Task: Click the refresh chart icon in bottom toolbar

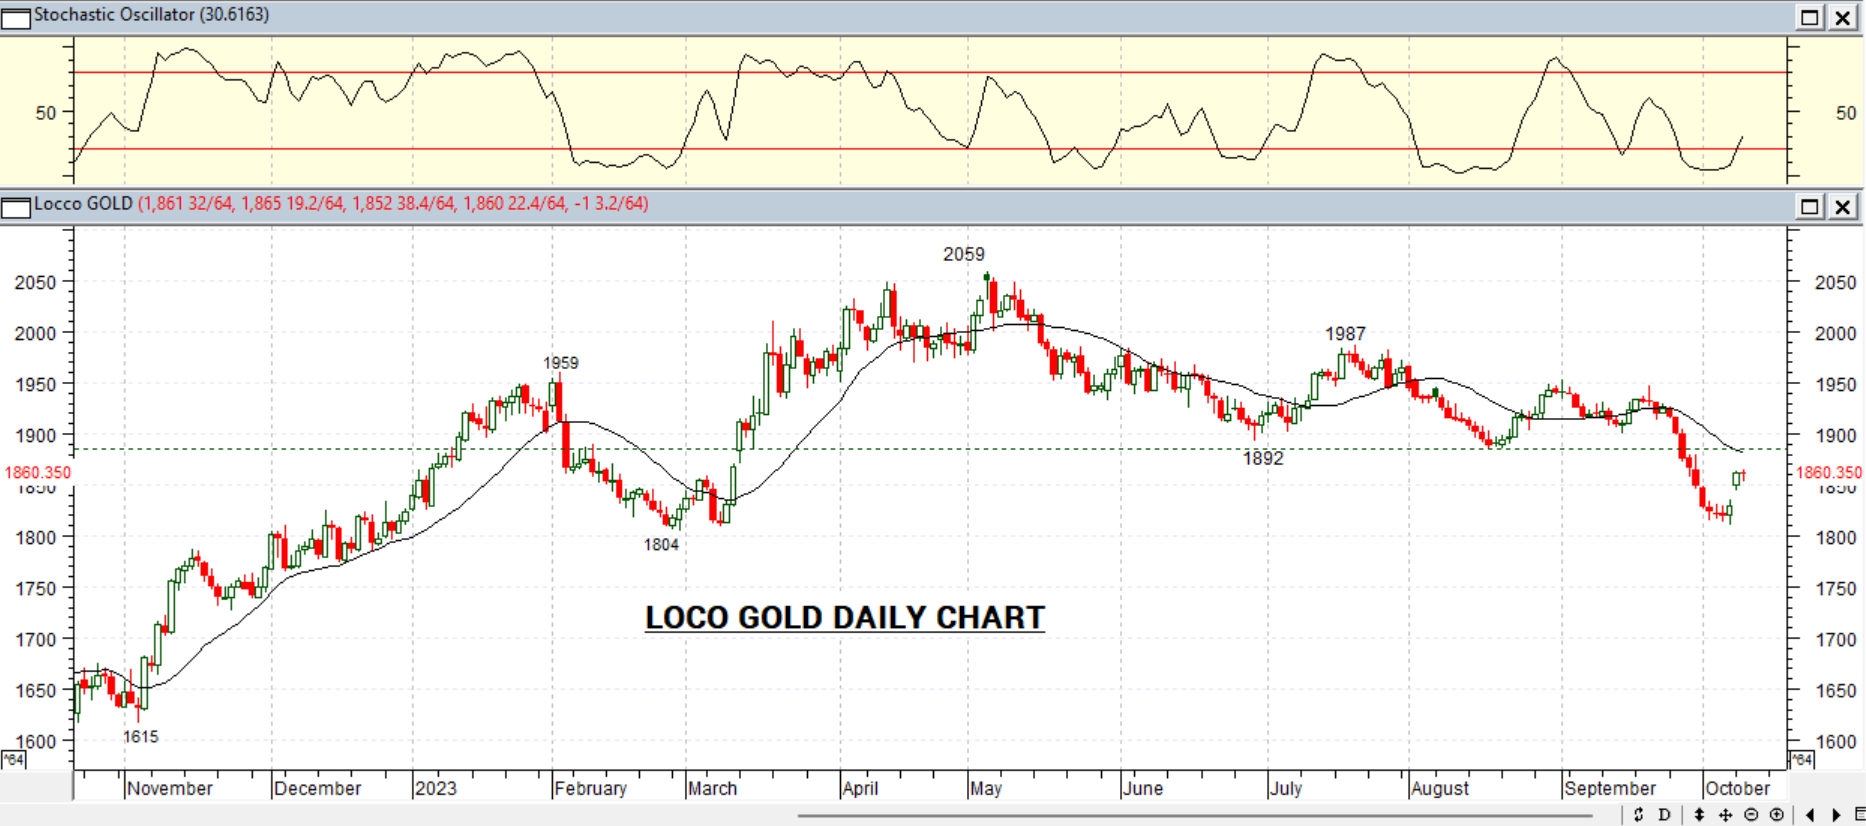Action: pos(1638,815)
